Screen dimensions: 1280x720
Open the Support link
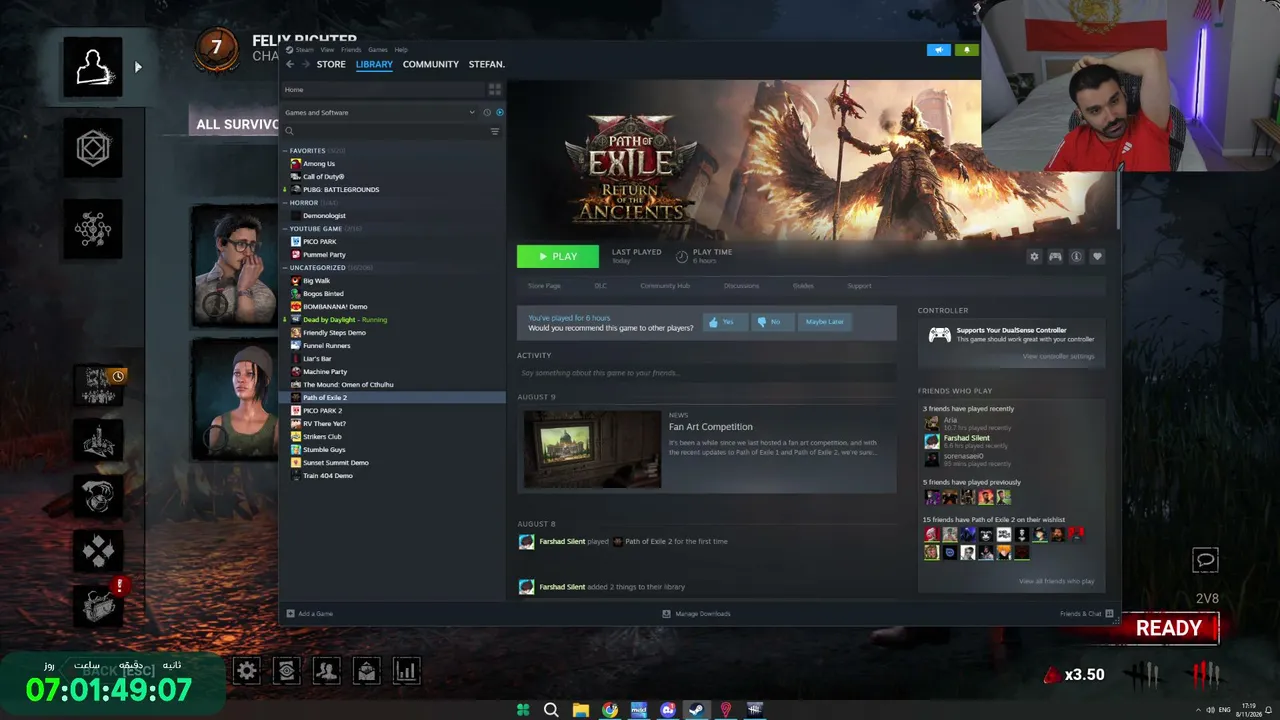pyautogui.click(x=859, y=286)
